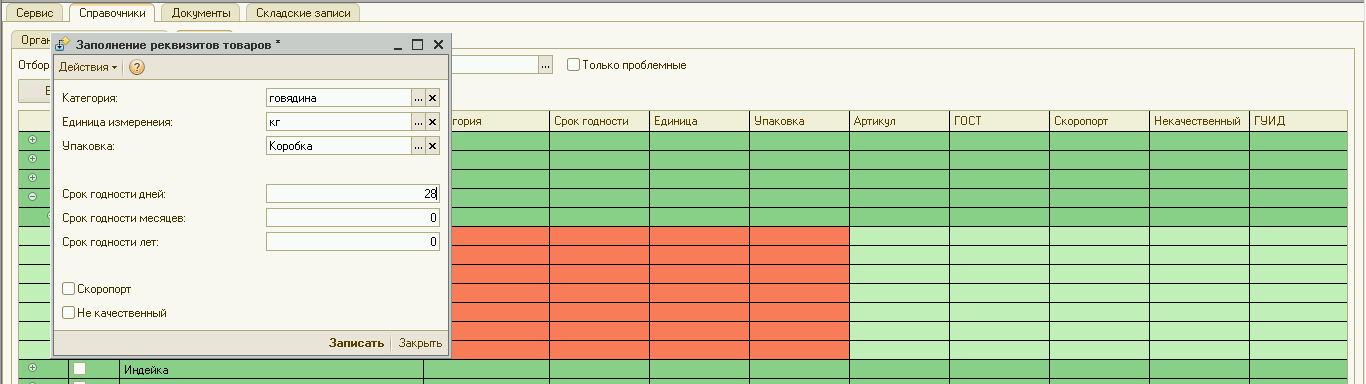This screenshot has height=384, width=1366.
Task: Select the Справочники tab
Action: click(x=113, y=13)
